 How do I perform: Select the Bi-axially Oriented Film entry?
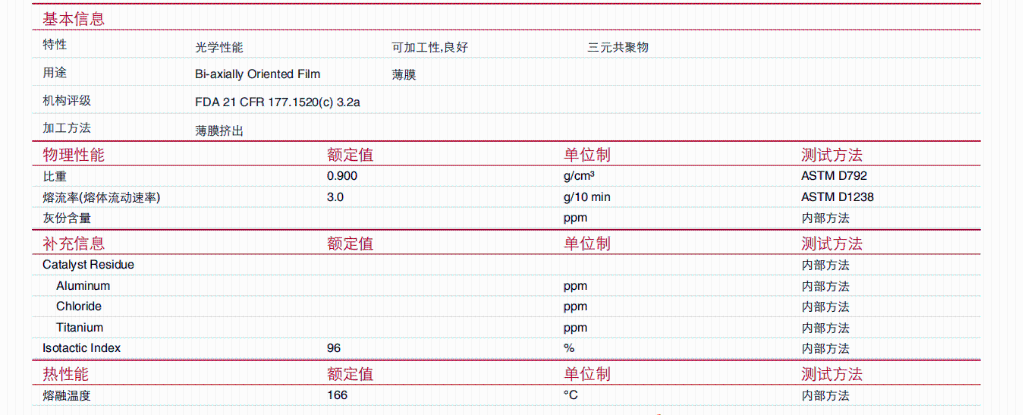click(x=258, y=74)
